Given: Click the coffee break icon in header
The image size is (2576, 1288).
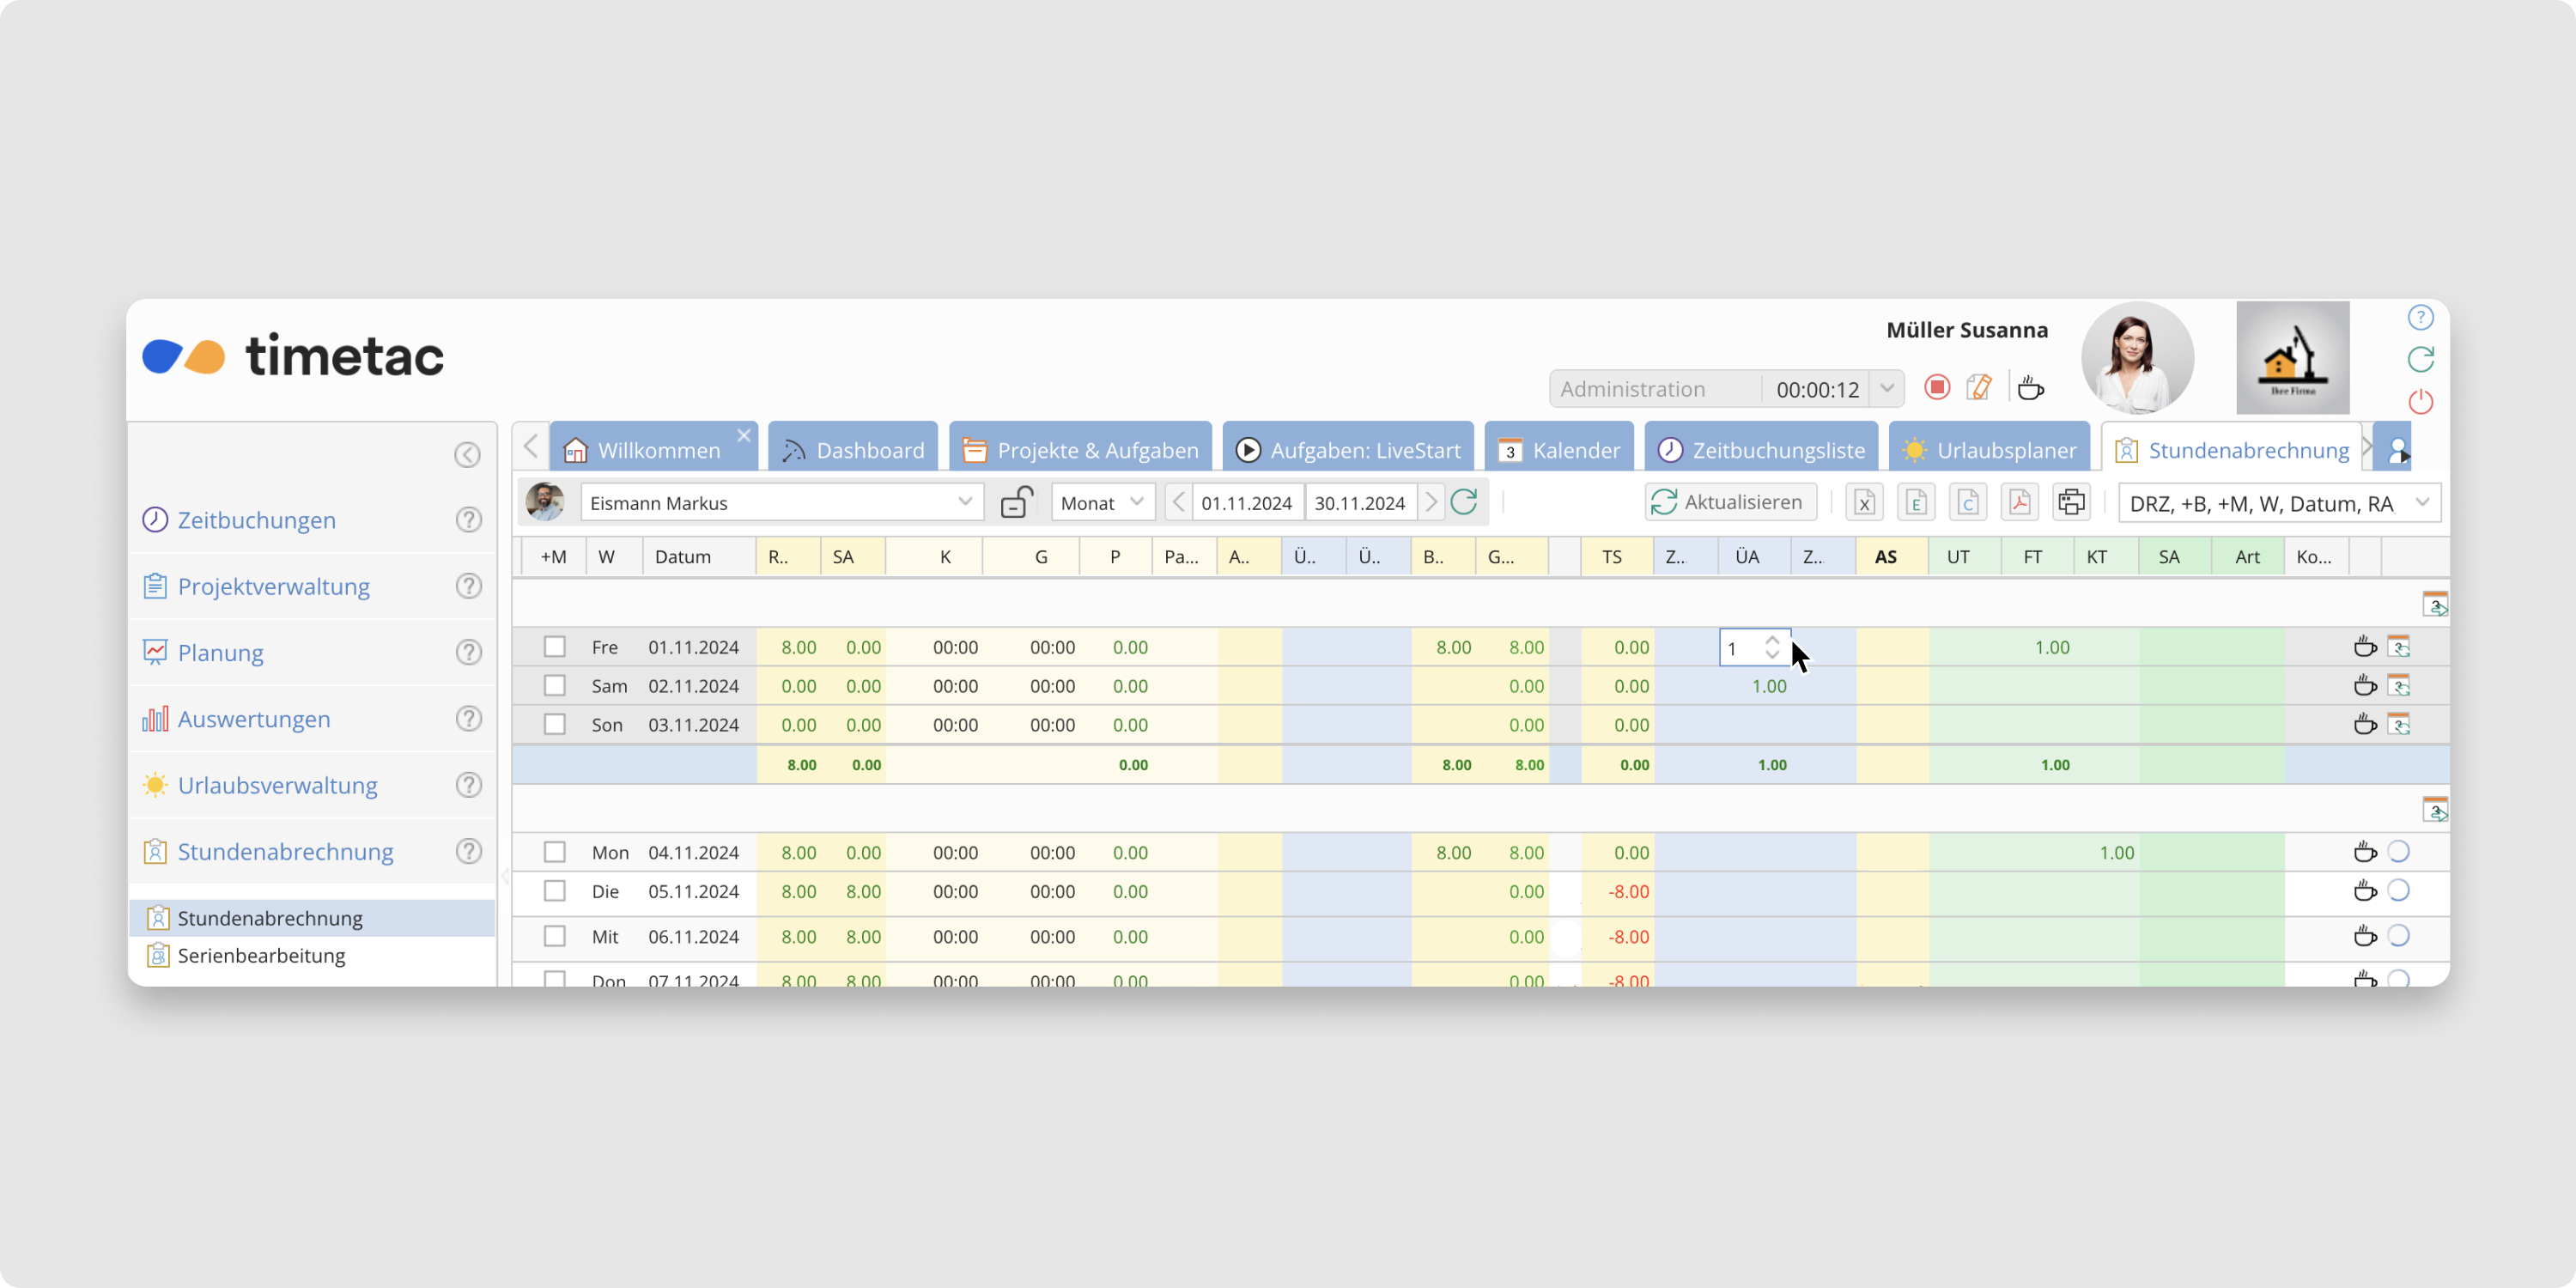Looking at the screenshot, I should coord(2030,388).
